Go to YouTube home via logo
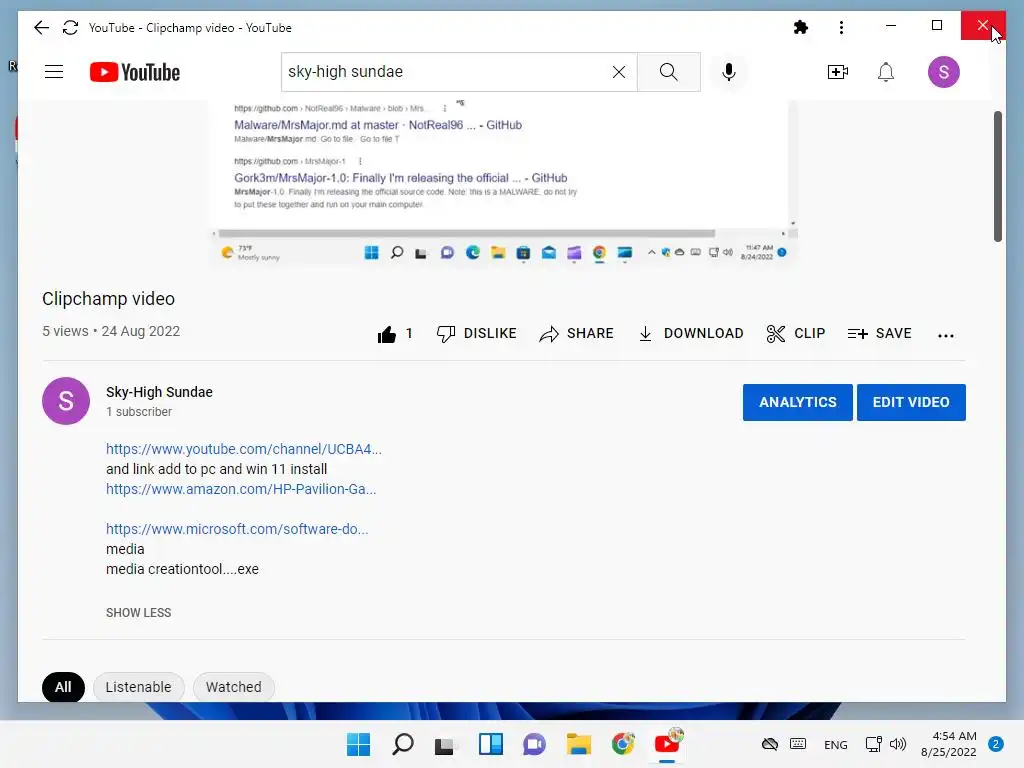The width and height of the screenshot is (1024, 768). tap(135, 72)
